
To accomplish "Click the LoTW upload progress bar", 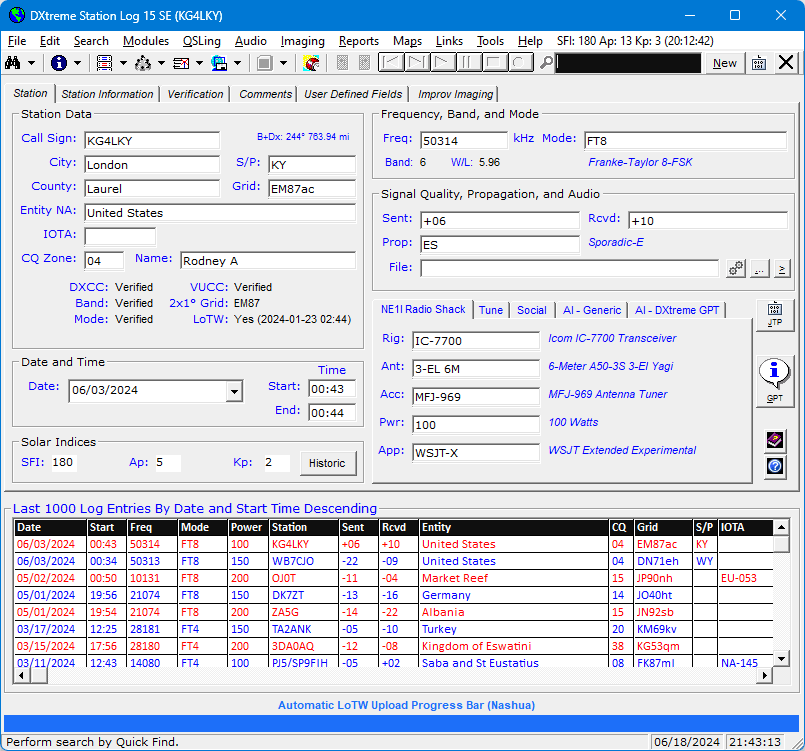I will coord(402,723).
